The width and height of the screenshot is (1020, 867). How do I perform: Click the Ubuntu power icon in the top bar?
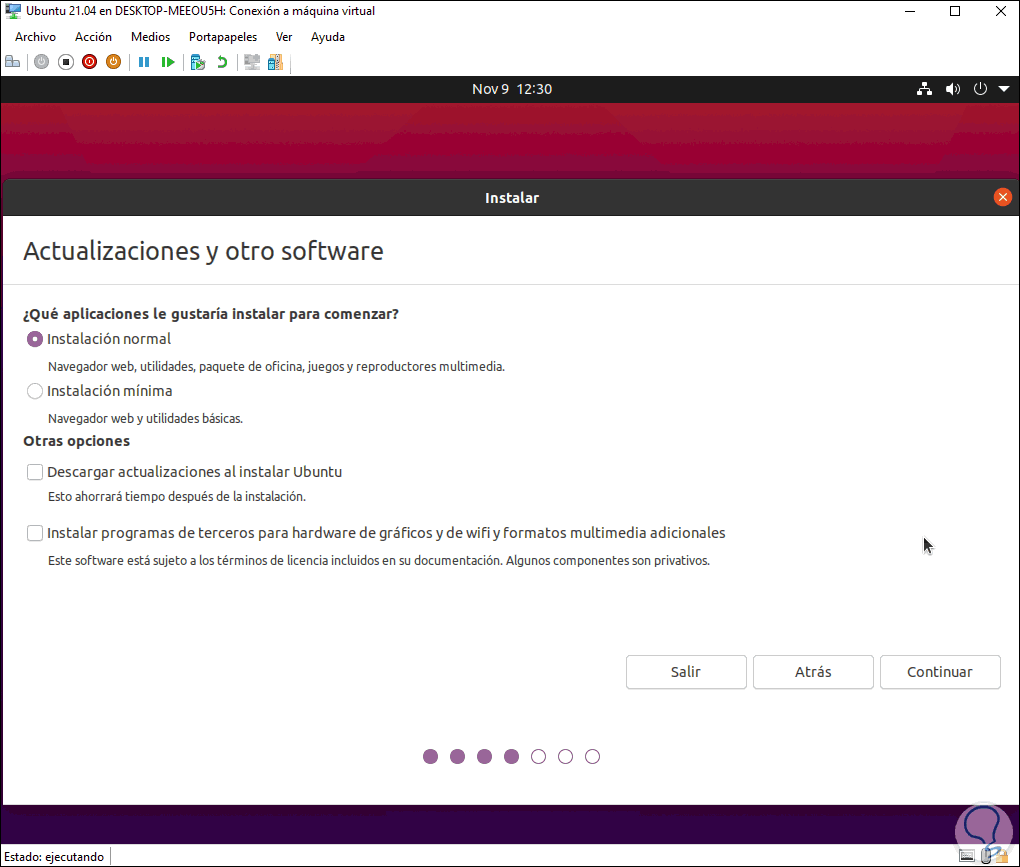pyautogui.click(x=980, y=89)
